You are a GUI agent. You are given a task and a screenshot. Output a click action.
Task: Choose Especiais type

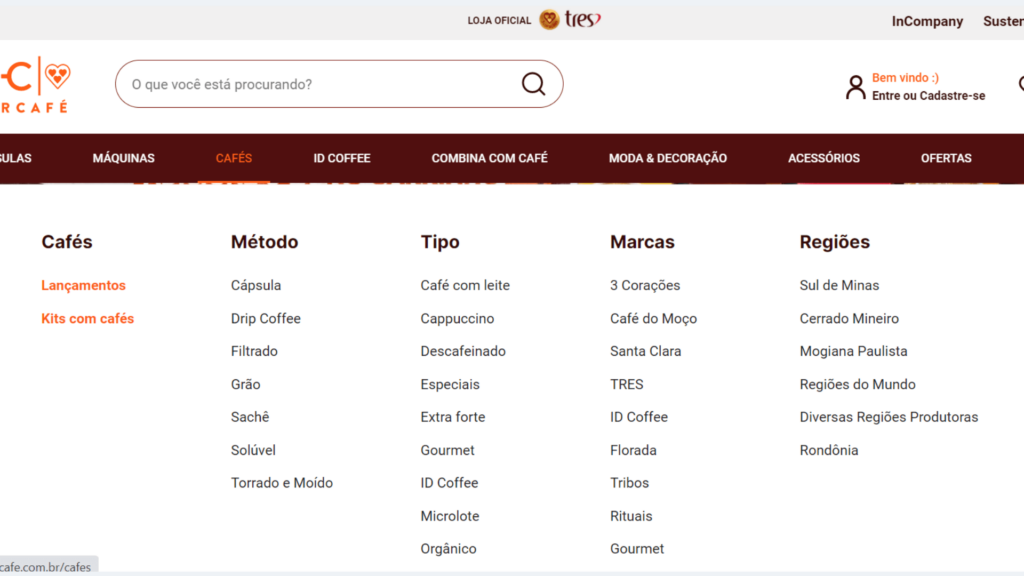(450, 385)
